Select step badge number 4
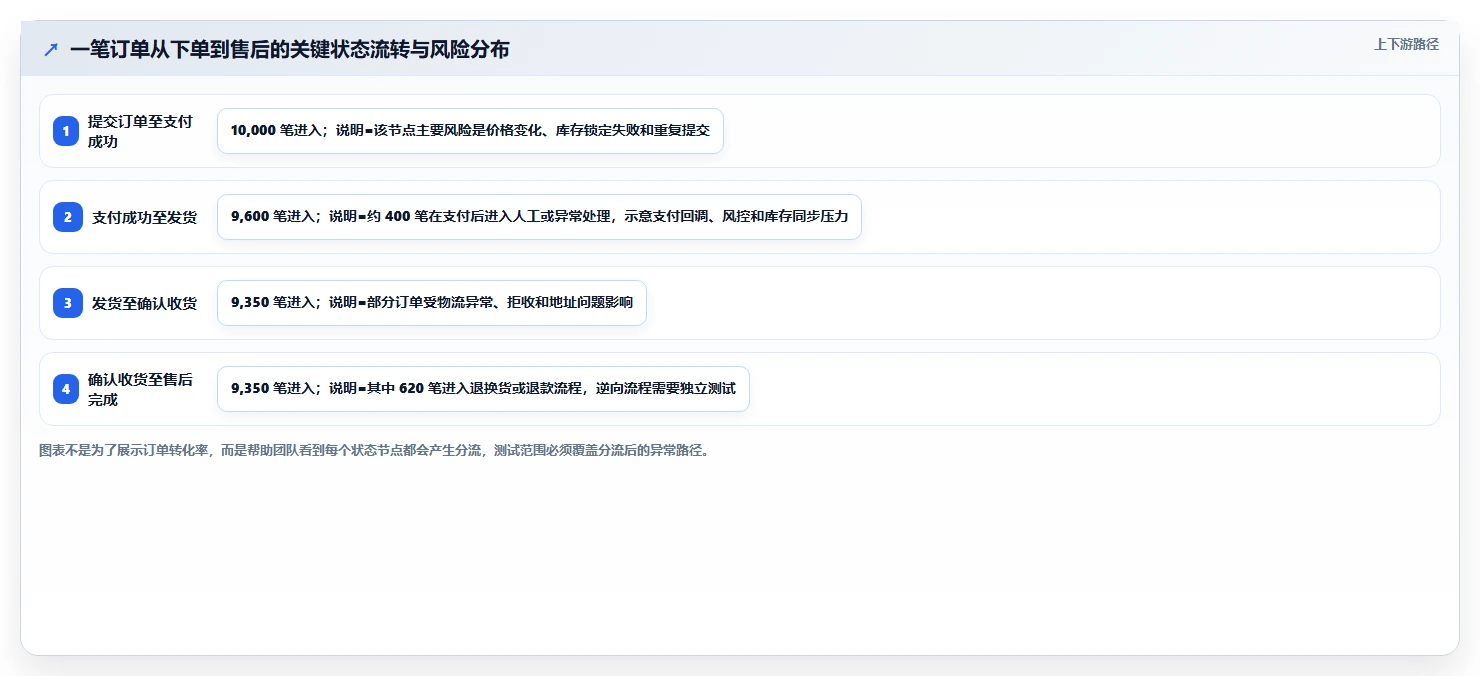 [x=66, y=389]
